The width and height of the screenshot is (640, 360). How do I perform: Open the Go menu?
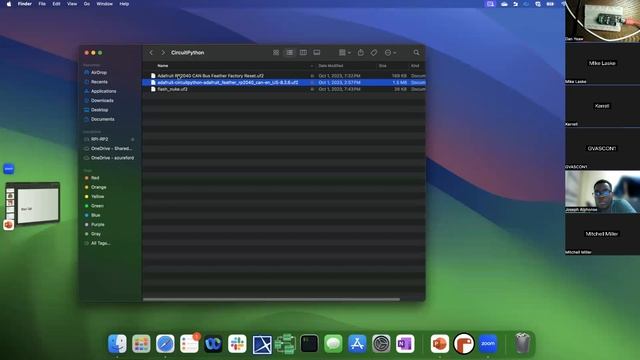[87, 4]
